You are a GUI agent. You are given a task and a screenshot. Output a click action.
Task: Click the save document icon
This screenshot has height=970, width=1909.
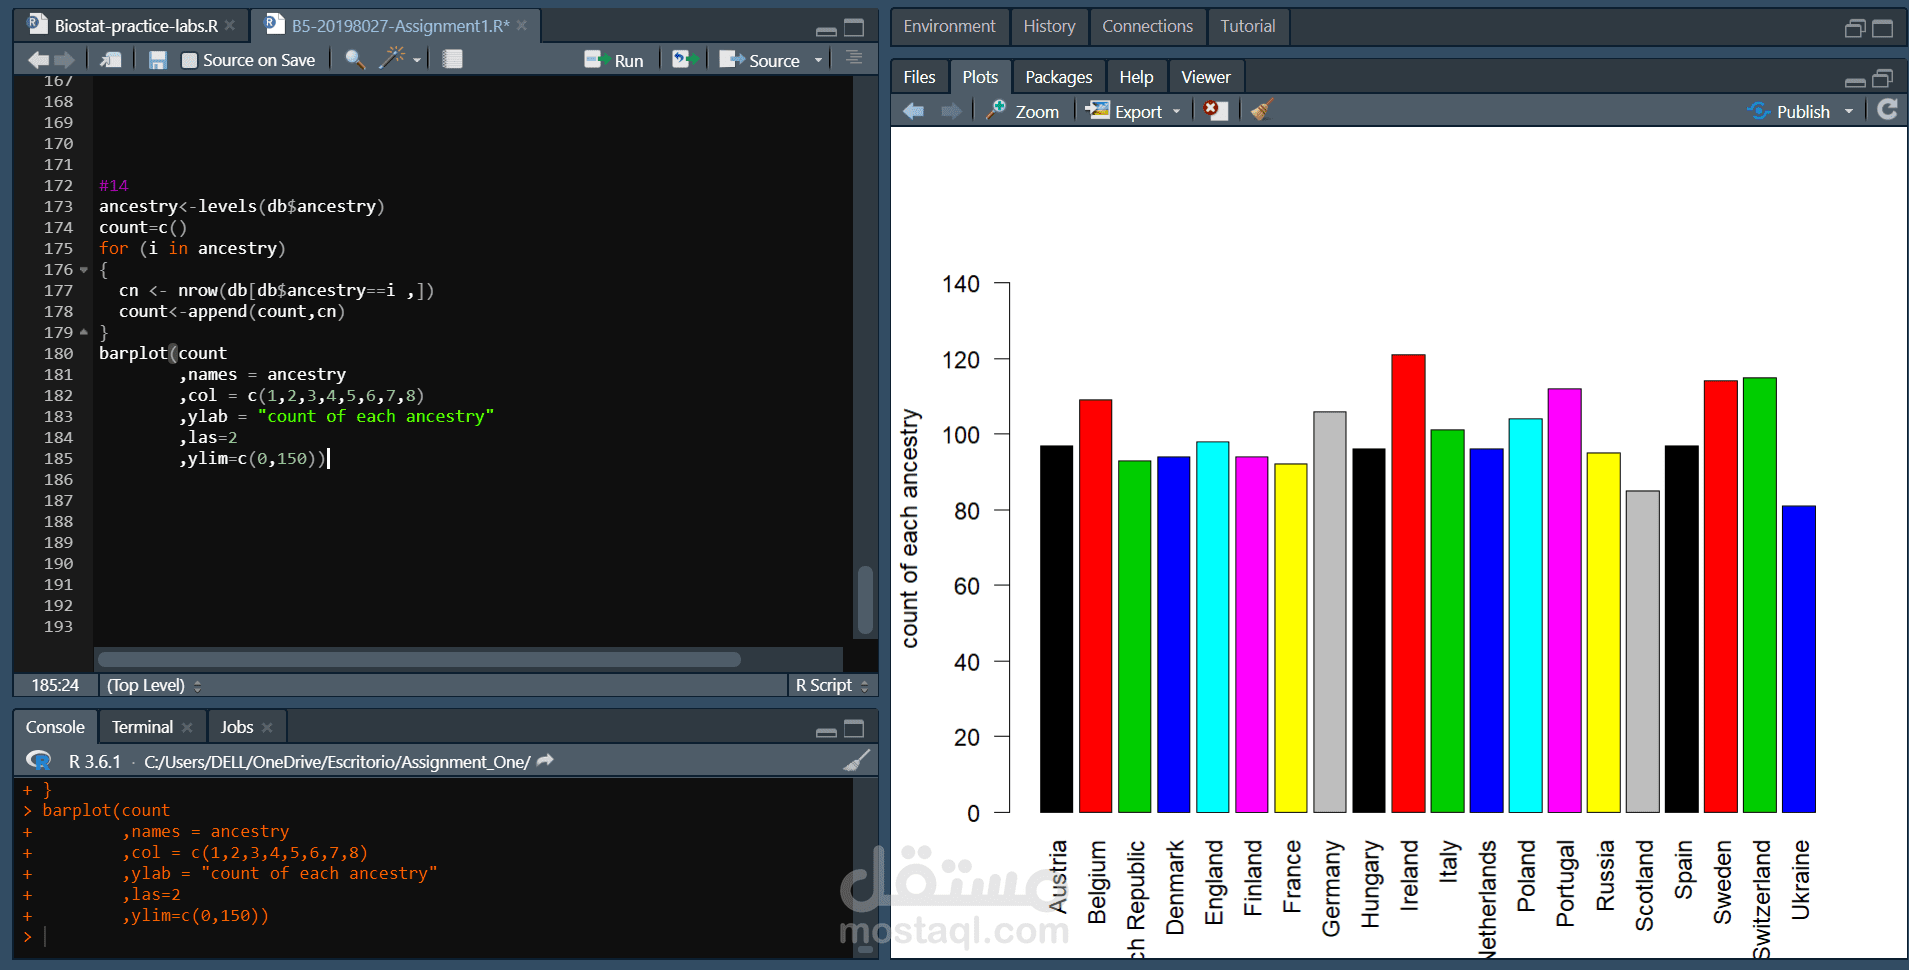[157, 60]
